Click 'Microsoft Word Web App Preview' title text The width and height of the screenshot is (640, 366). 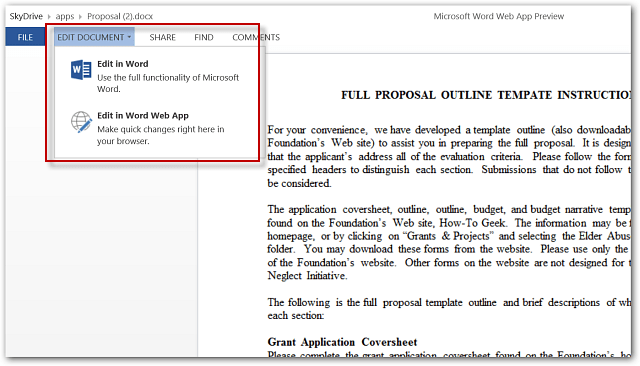point(499,16)
